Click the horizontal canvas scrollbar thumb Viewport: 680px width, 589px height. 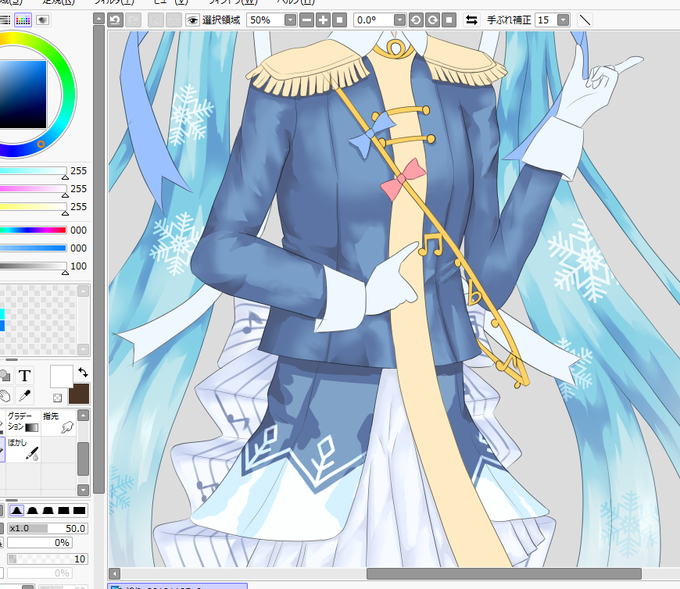tap(504, 574)
